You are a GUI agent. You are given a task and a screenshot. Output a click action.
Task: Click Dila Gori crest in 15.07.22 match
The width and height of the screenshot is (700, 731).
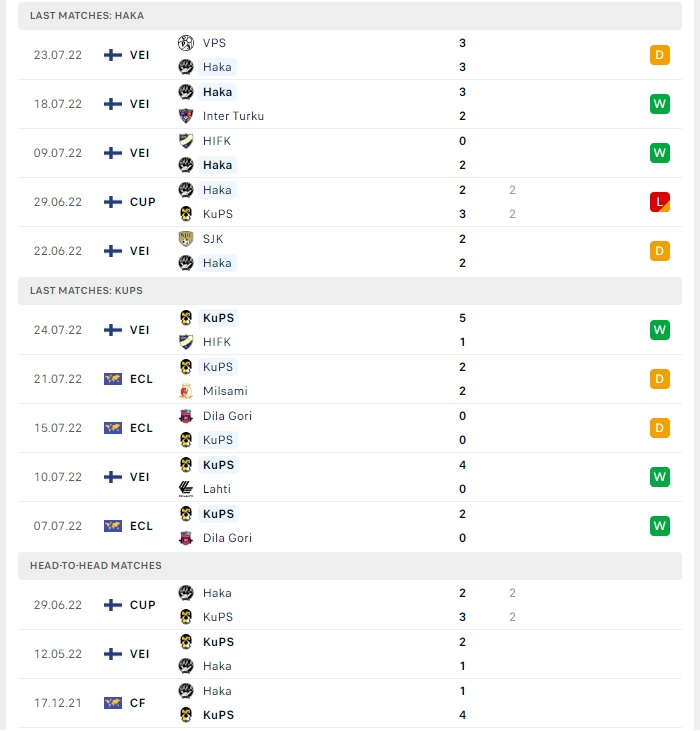(185, 416)
